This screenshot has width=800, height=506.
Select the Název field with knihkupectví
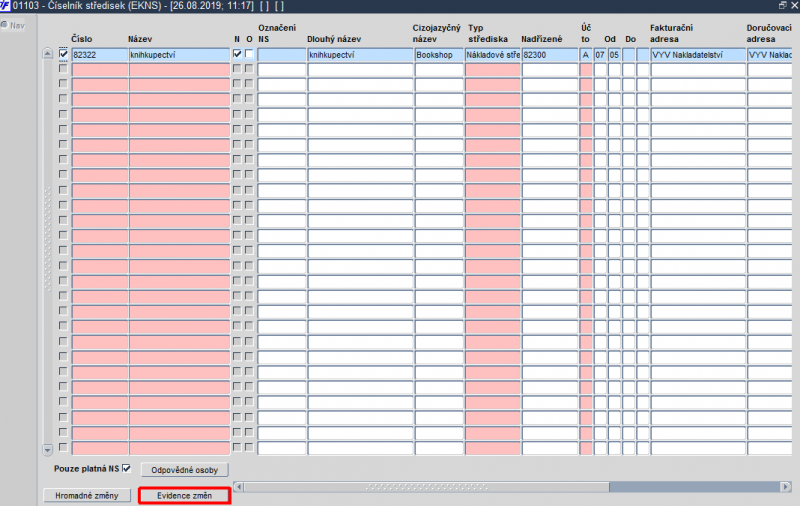pos(179,55)
